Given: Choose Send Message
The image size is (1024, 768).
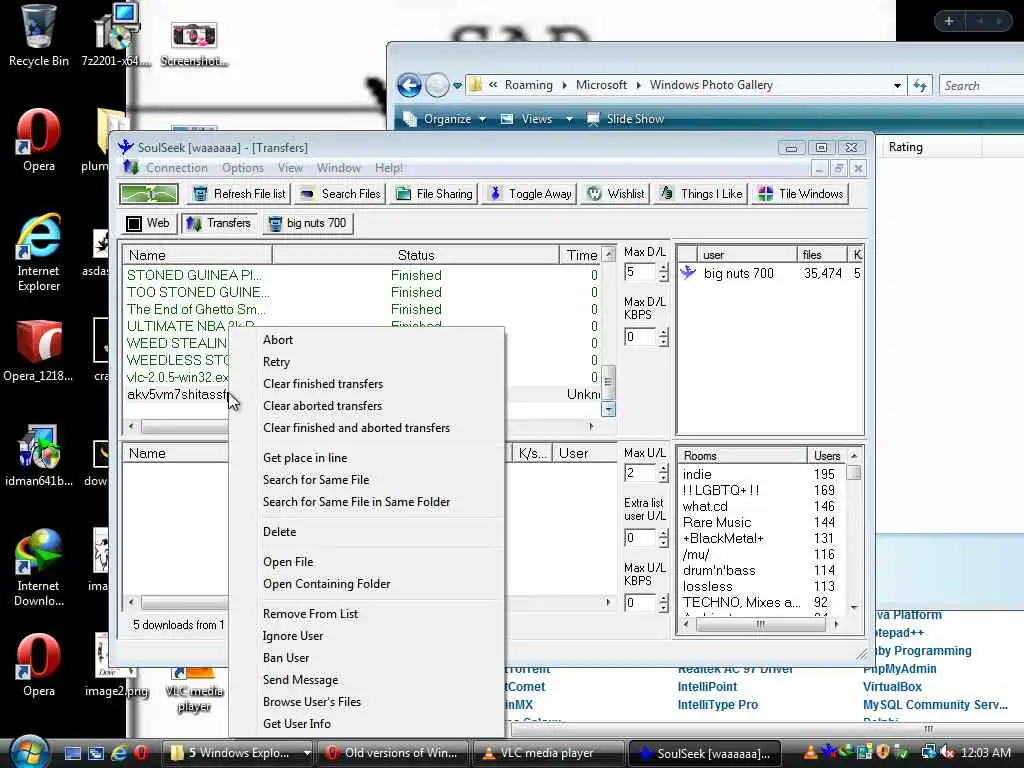Looking at the screenshot, I should point(367,680).
